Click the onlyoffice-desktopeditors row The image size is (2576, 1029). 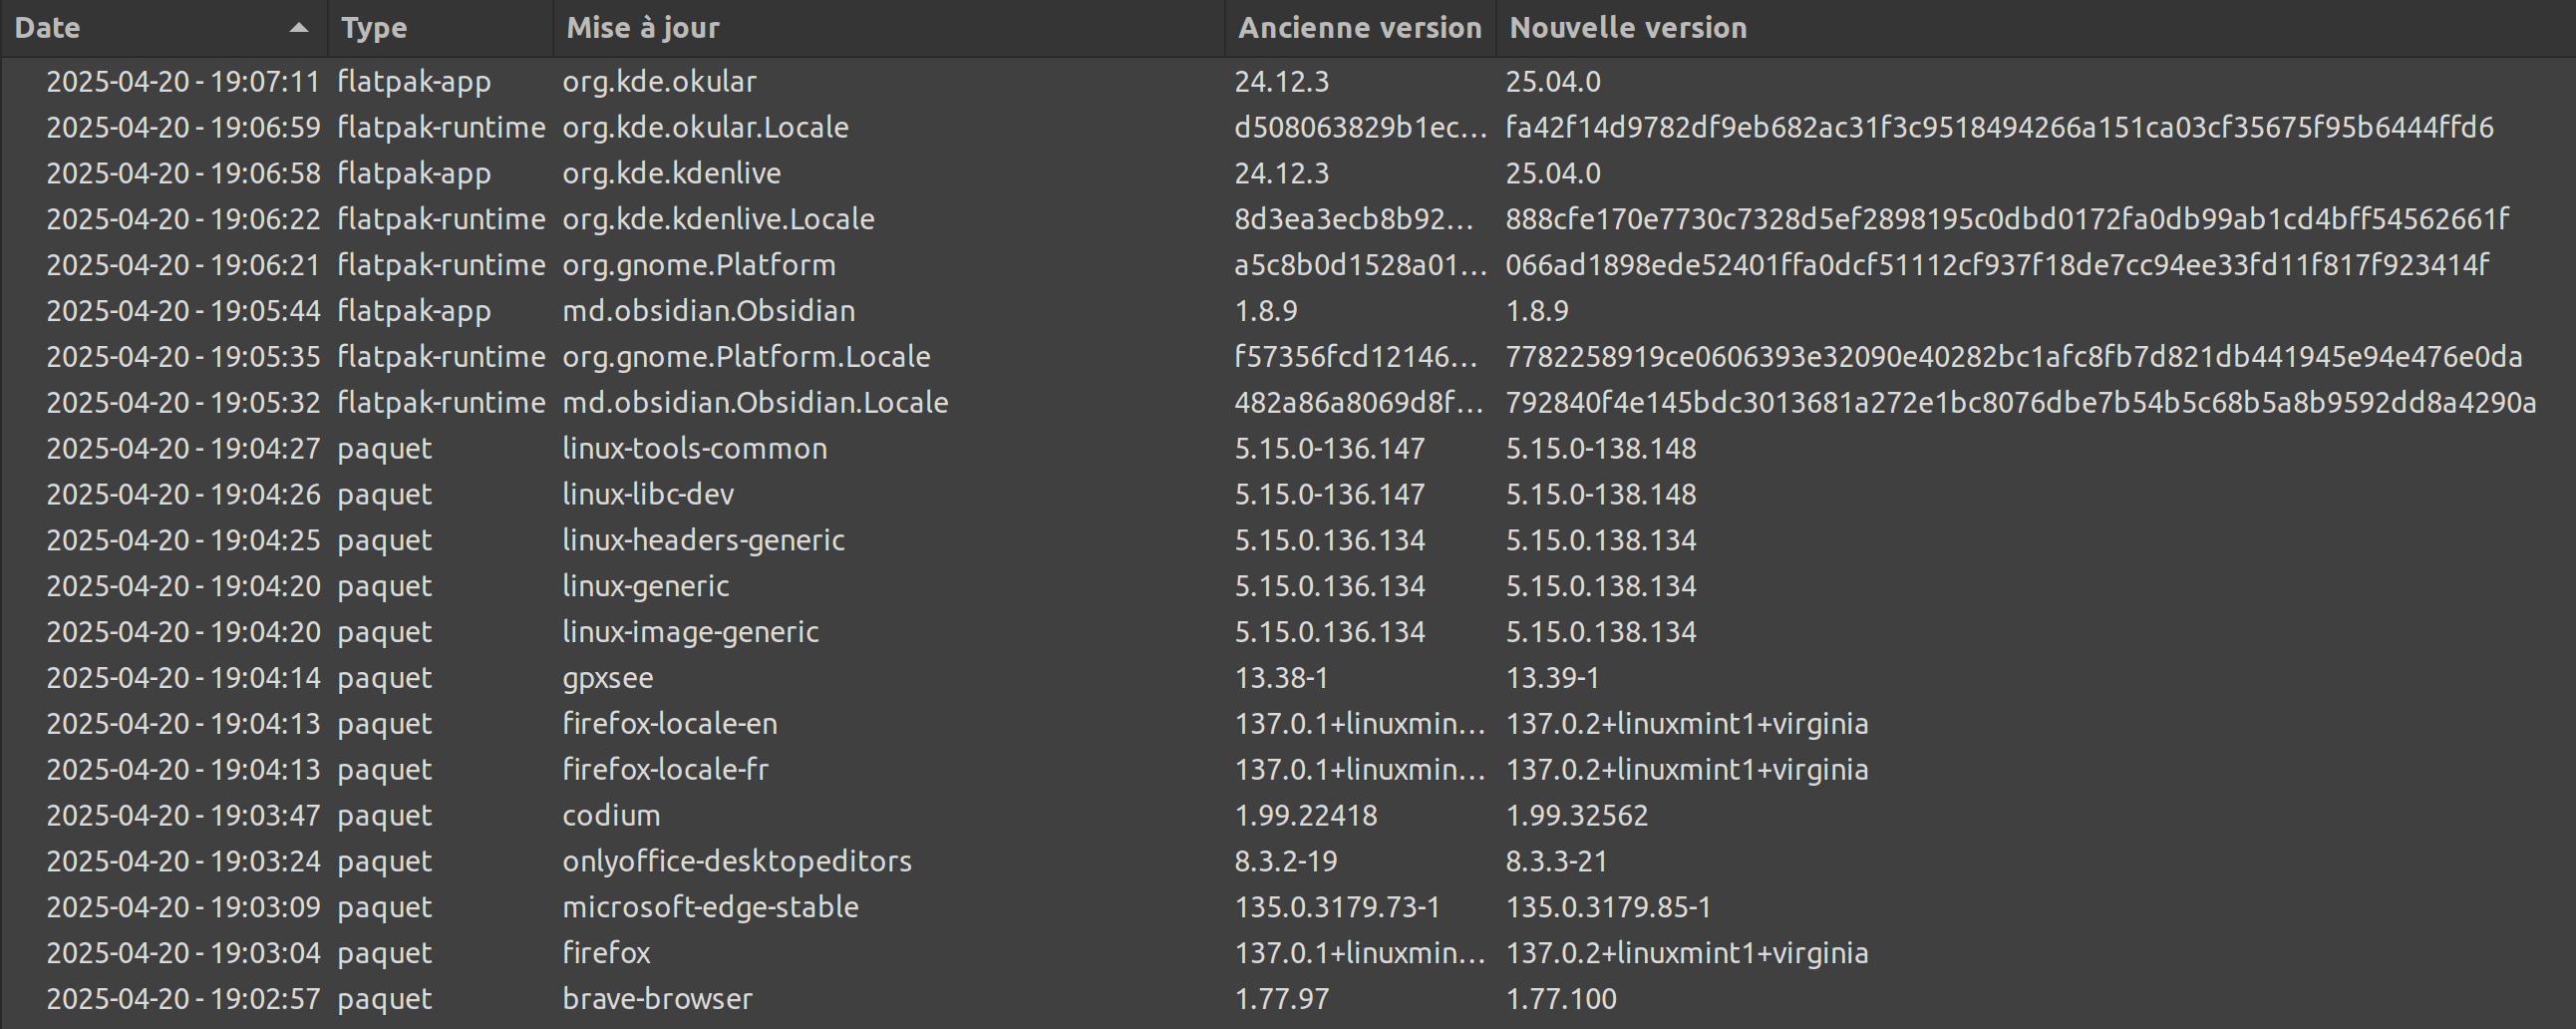point(736,862)
